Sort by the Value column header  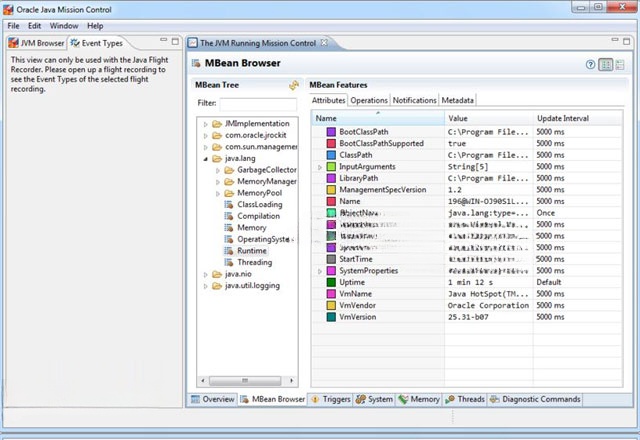coord(489,118)
